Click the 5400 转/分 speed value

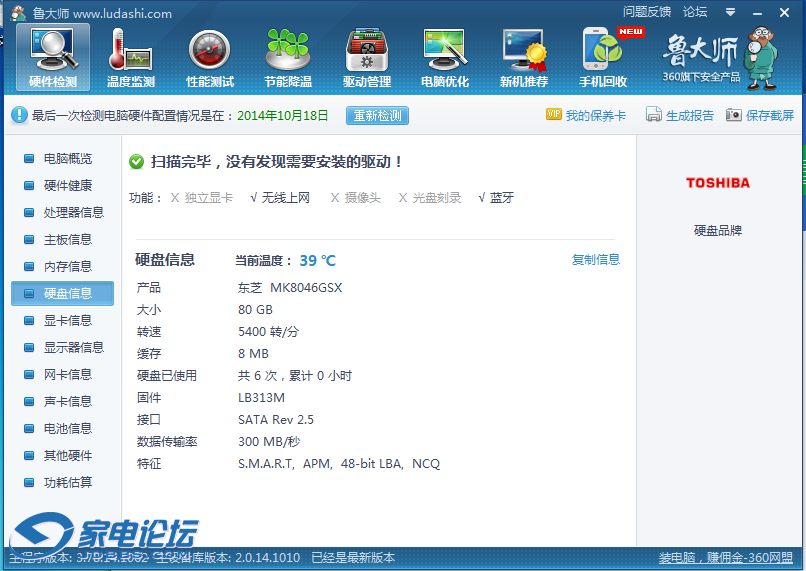[268, 331]
